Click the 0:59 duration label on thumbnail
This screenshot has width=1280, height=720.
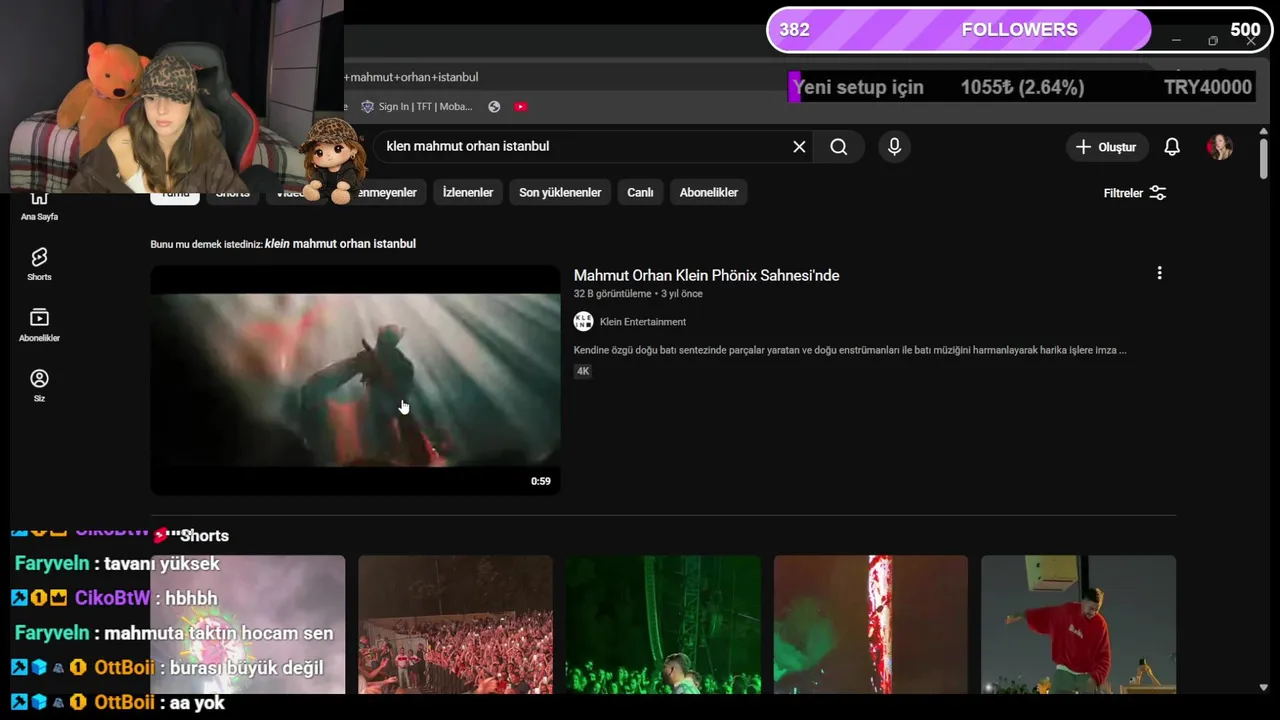tap(540, 481)
